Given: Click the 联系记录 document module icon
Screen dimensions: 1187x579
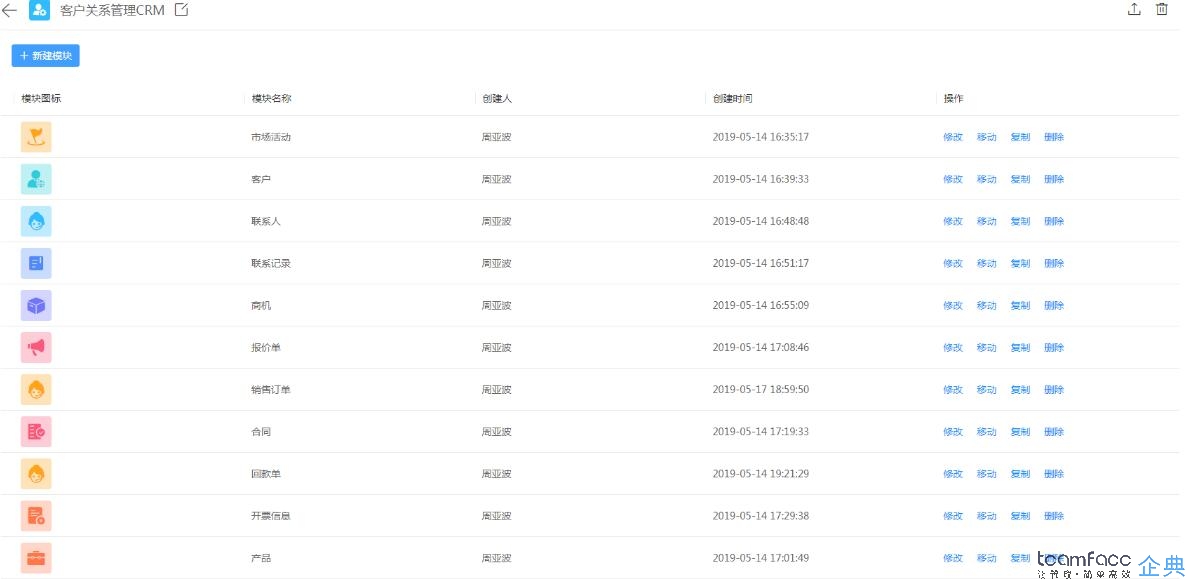Looking at the screenshot, I should pos(36,263).
